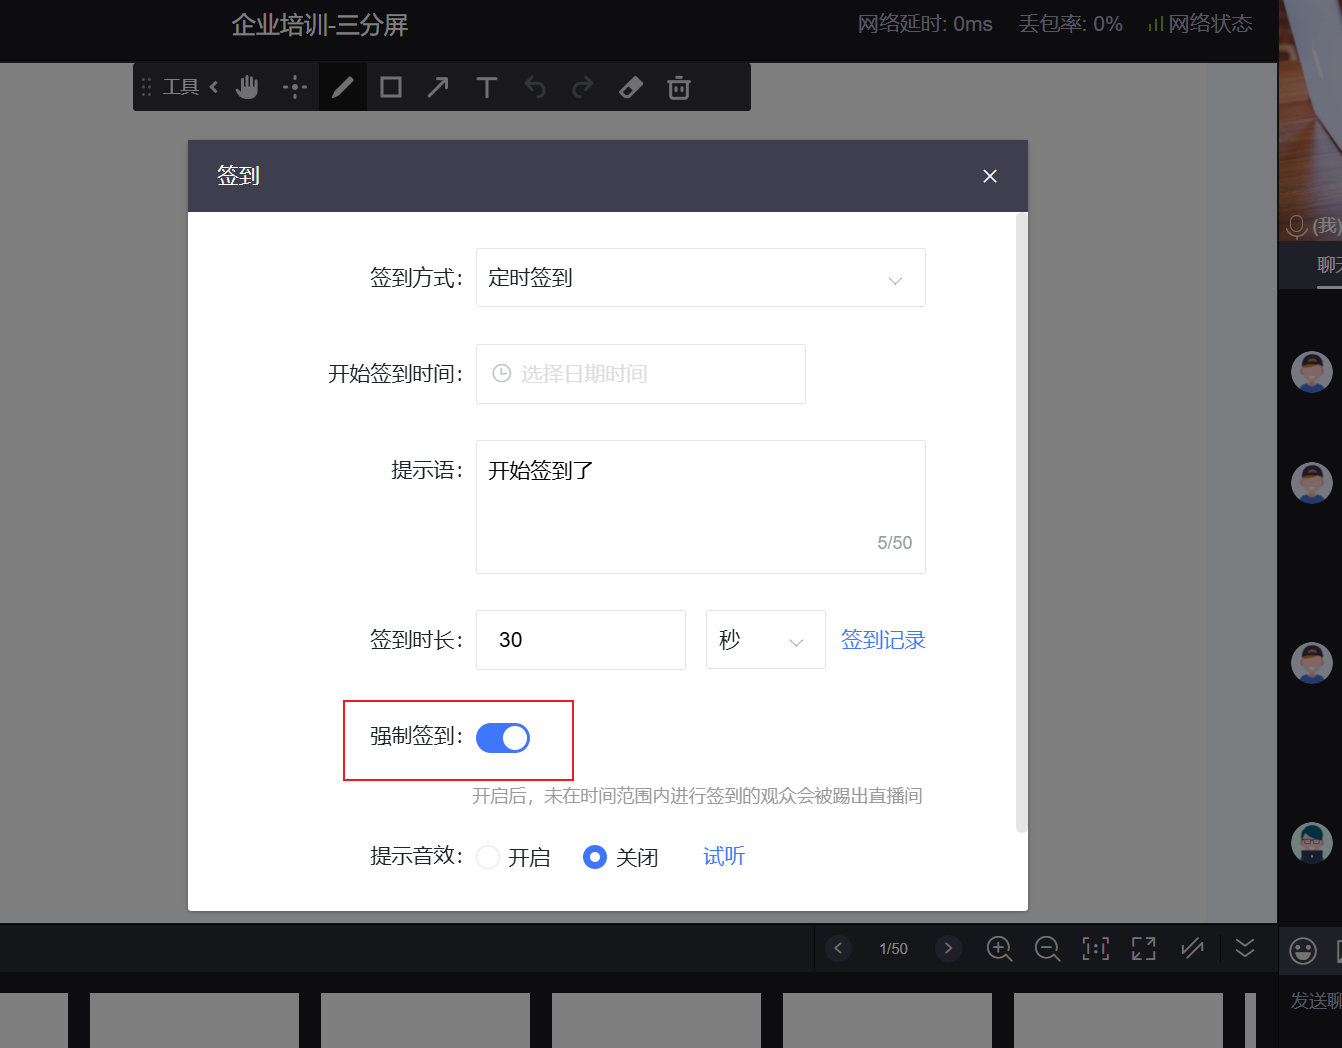Reset document to original 1:1 size
The width and height of the screenshot is (1342, 1048).
pos(1096,948)
